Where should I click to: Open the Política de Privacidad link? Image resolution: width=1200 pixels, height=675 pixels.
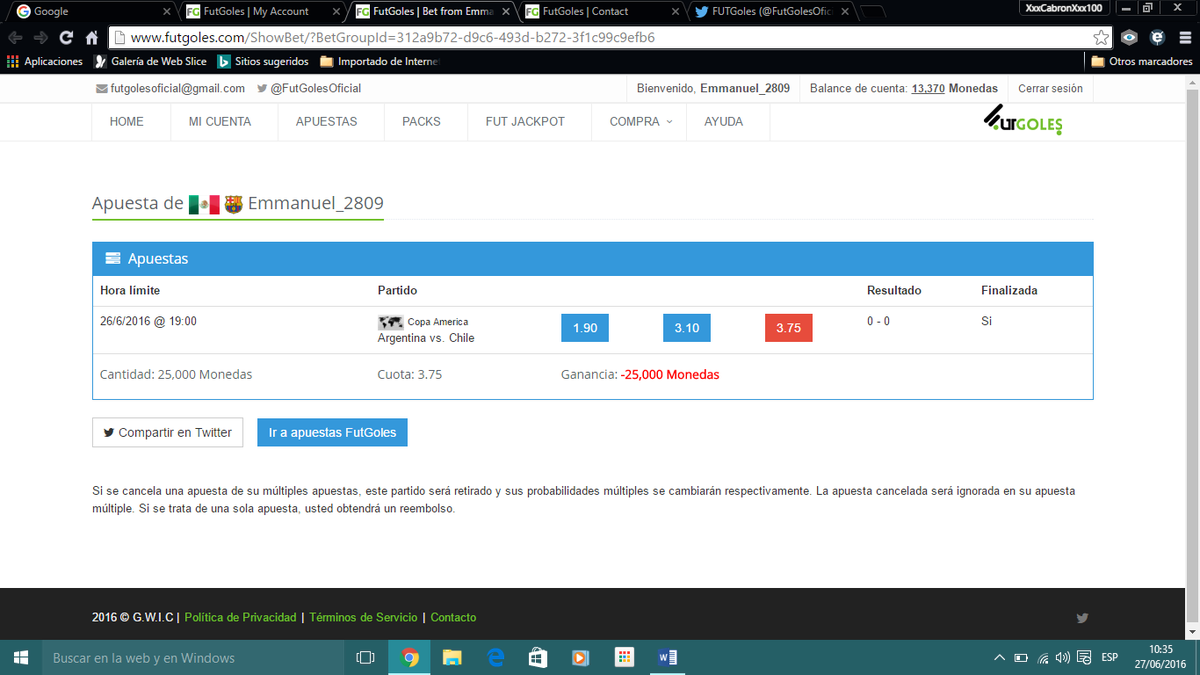(x=241, y=618)
